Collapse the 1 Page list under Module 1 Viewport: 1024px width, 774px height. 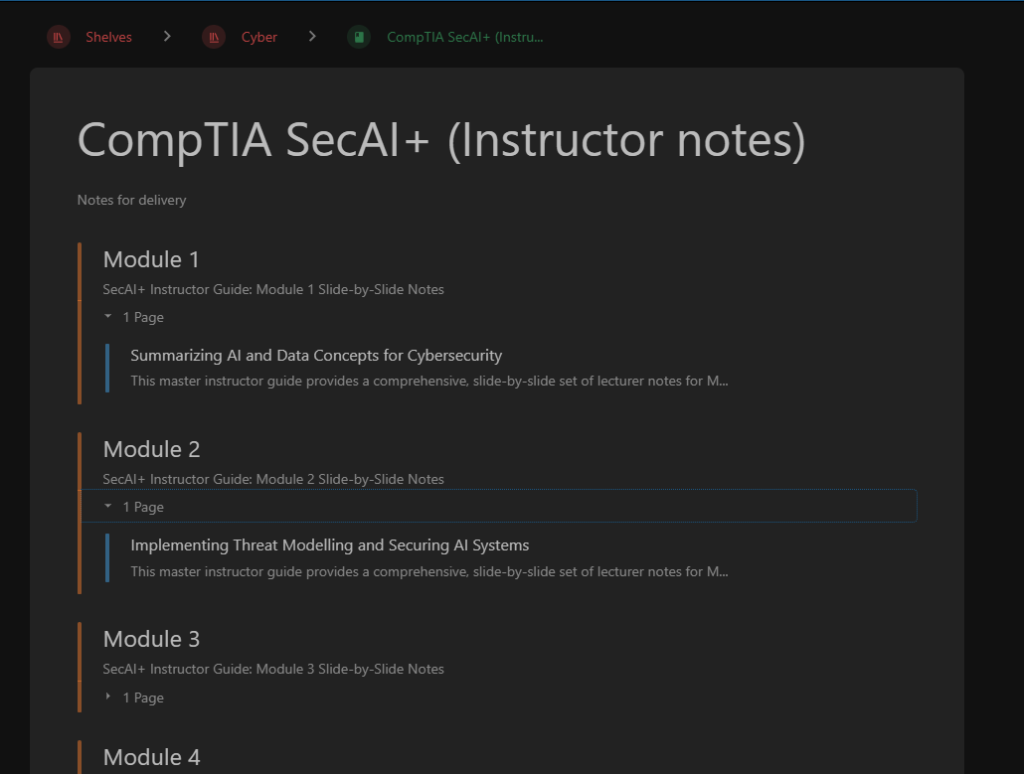tap(134, 317)
